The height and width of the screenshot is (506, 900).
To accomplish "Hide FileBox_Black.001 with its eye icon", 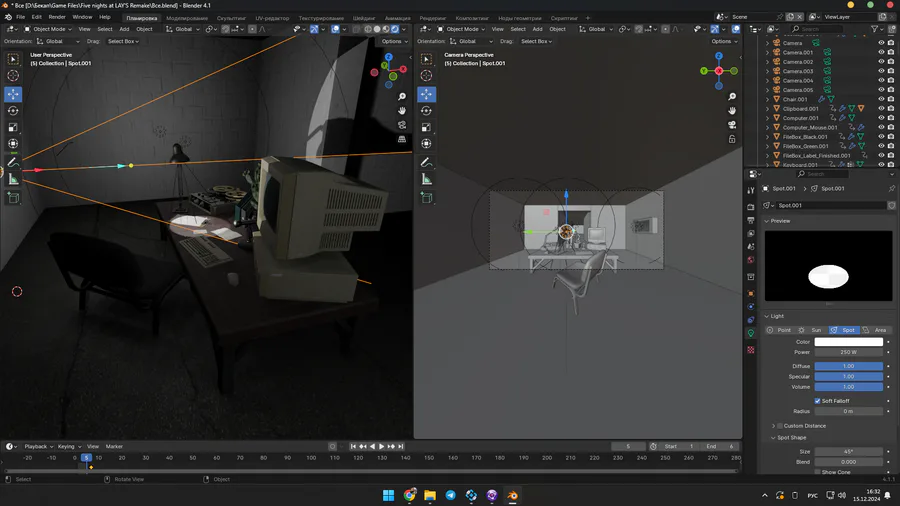I will point(881,137).
